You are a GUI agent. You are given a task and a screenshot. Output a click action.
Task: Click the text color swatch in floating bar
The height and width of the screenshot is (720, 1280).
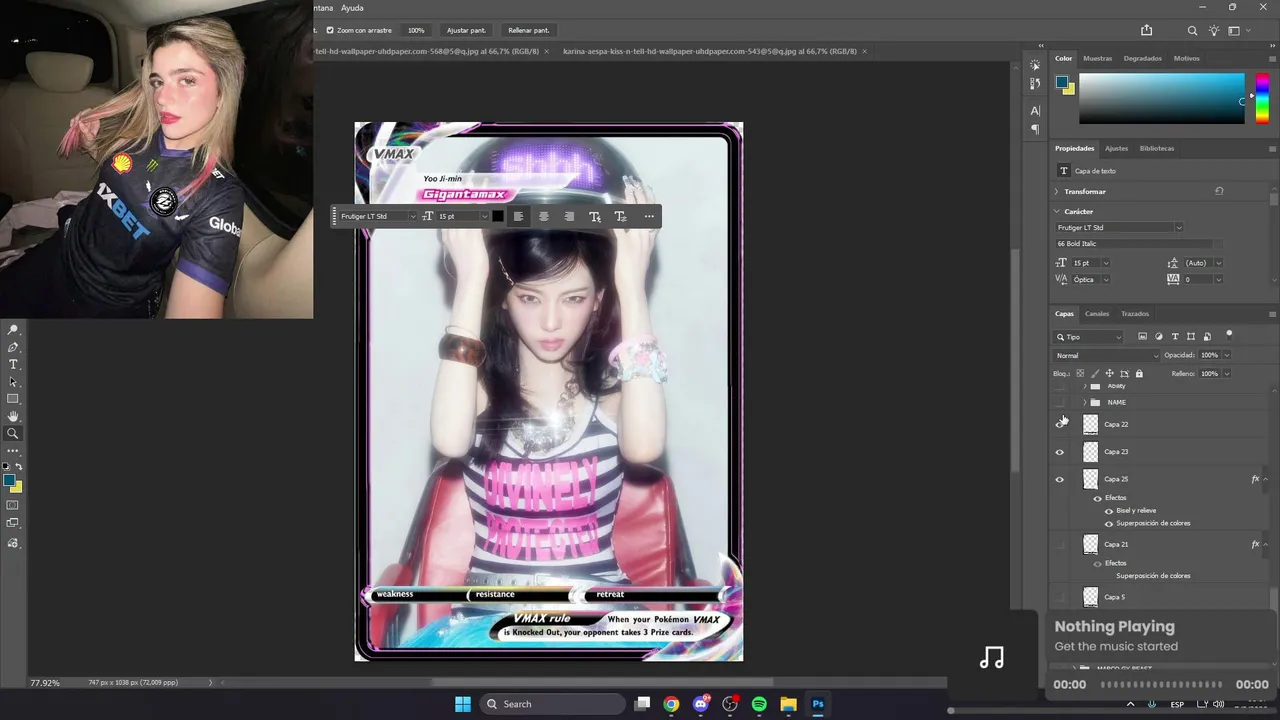point(498,216)
